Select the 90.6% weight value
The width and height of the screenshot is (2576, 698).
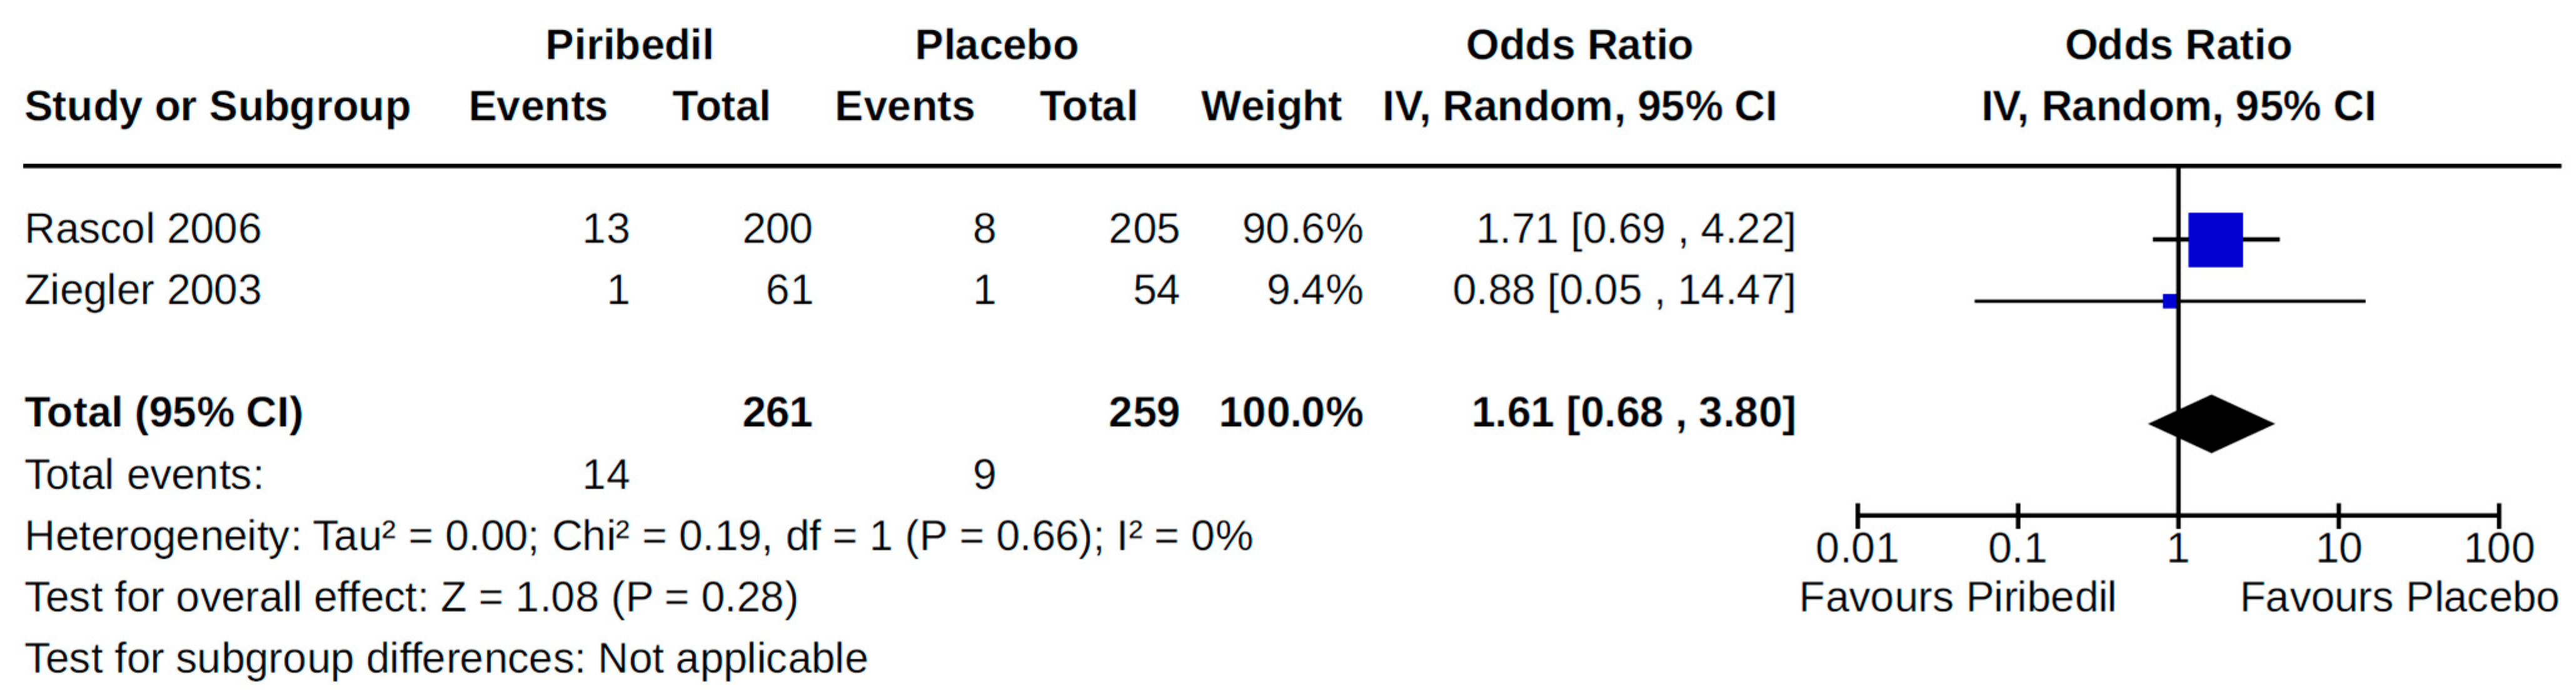[1302, 229]
